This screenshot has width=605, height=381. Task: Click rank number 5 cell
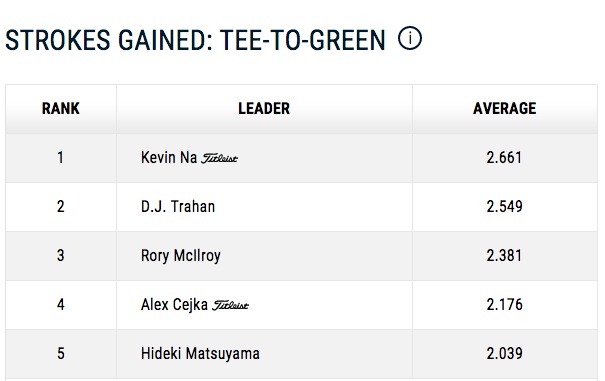[61, 354]
